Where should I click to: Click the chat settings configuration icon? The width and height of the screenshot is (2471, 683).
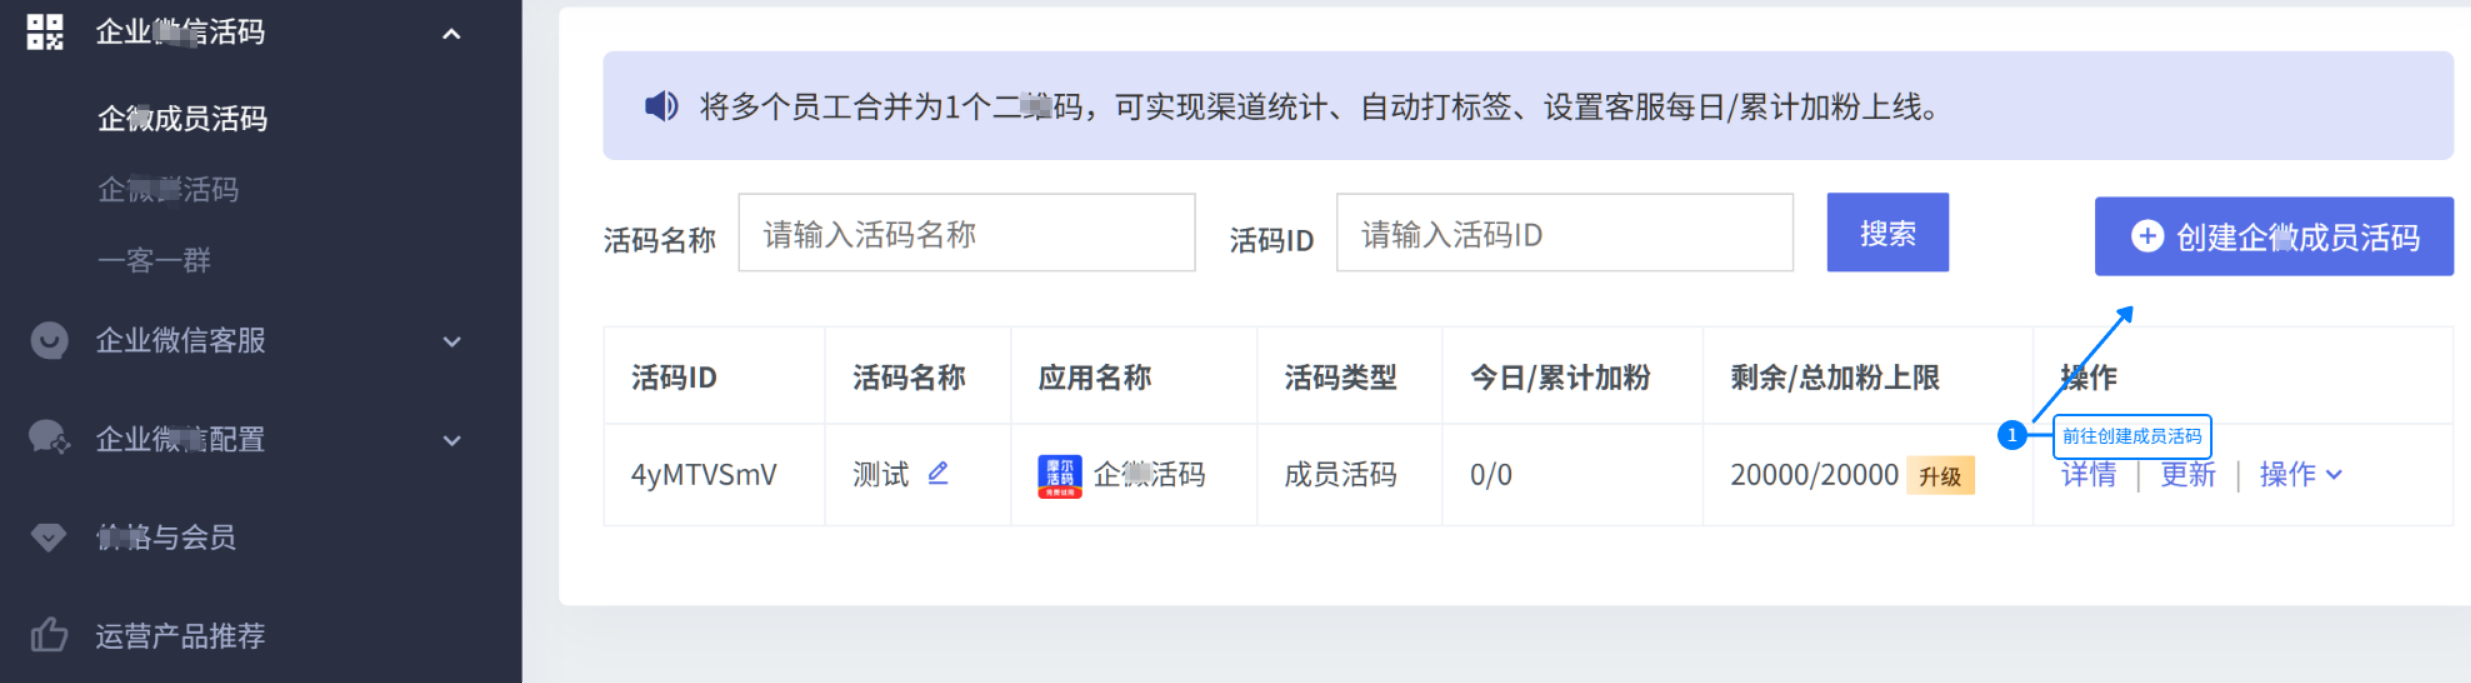(x=49, y=438)
